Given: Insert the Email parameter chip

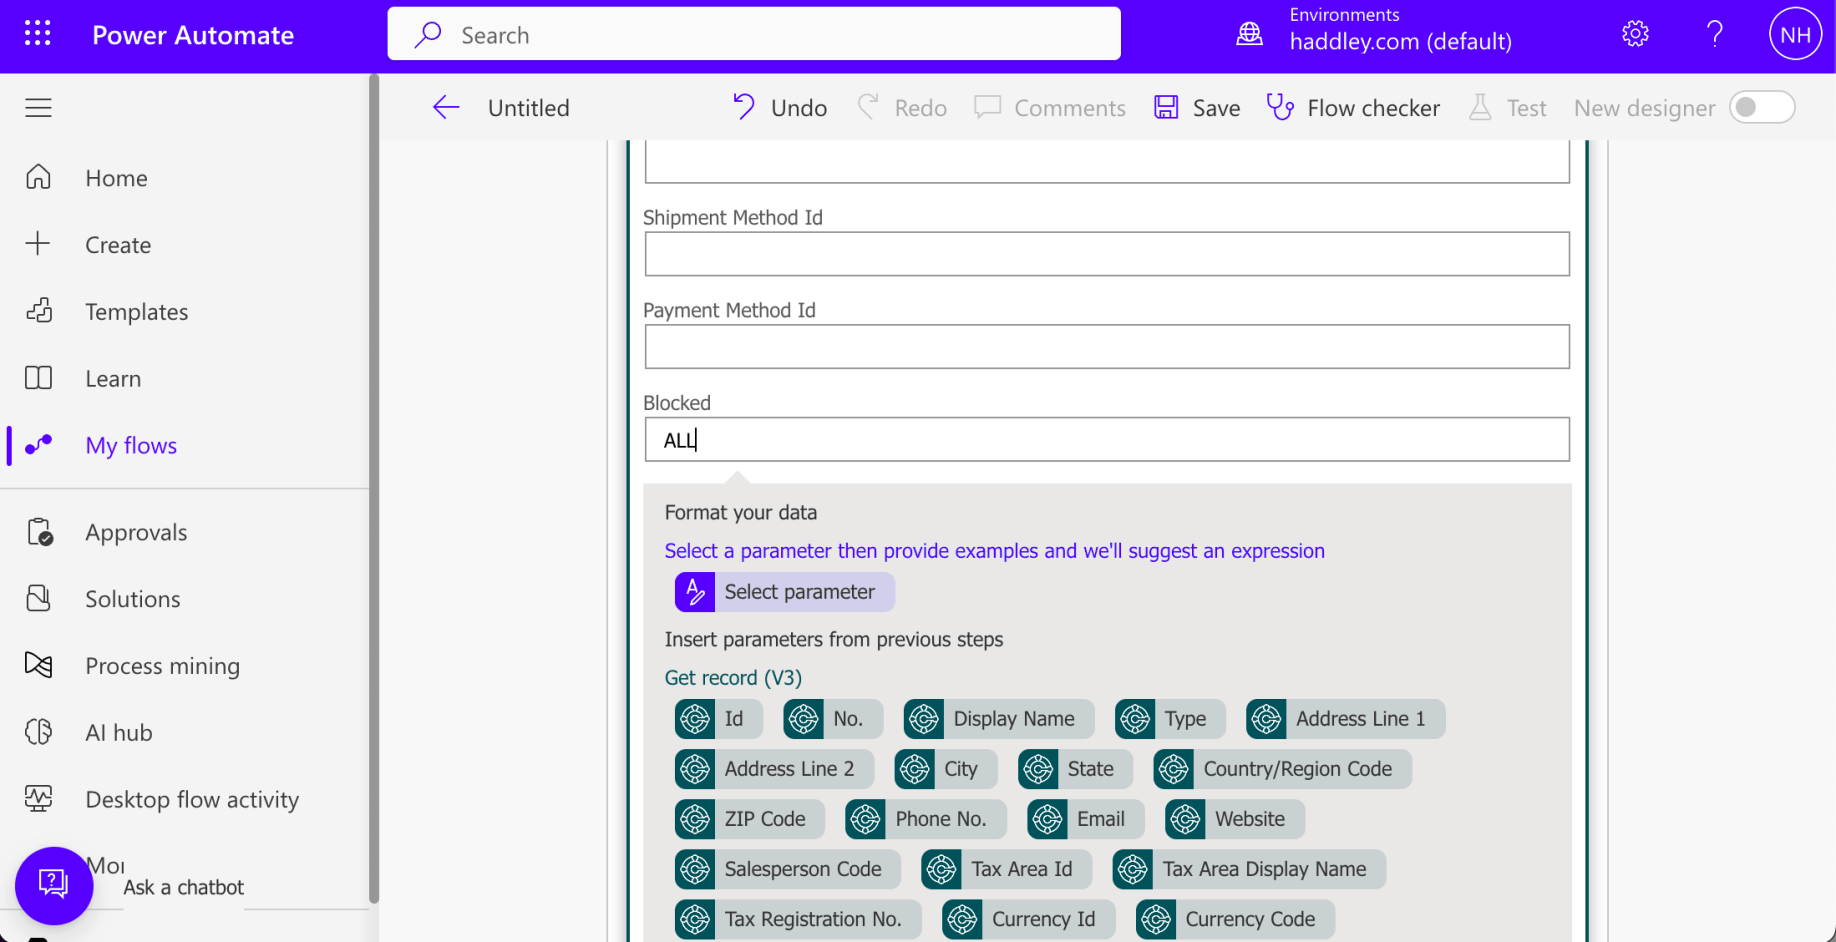Looking at the screenshot, I should [1086, 819].
